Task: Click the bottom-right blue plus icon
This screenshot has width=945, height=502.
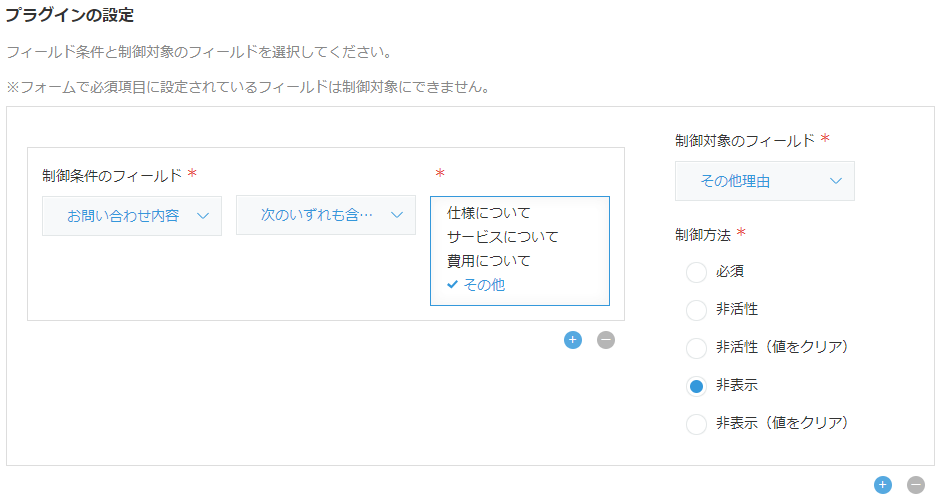Action: point(882,485)
